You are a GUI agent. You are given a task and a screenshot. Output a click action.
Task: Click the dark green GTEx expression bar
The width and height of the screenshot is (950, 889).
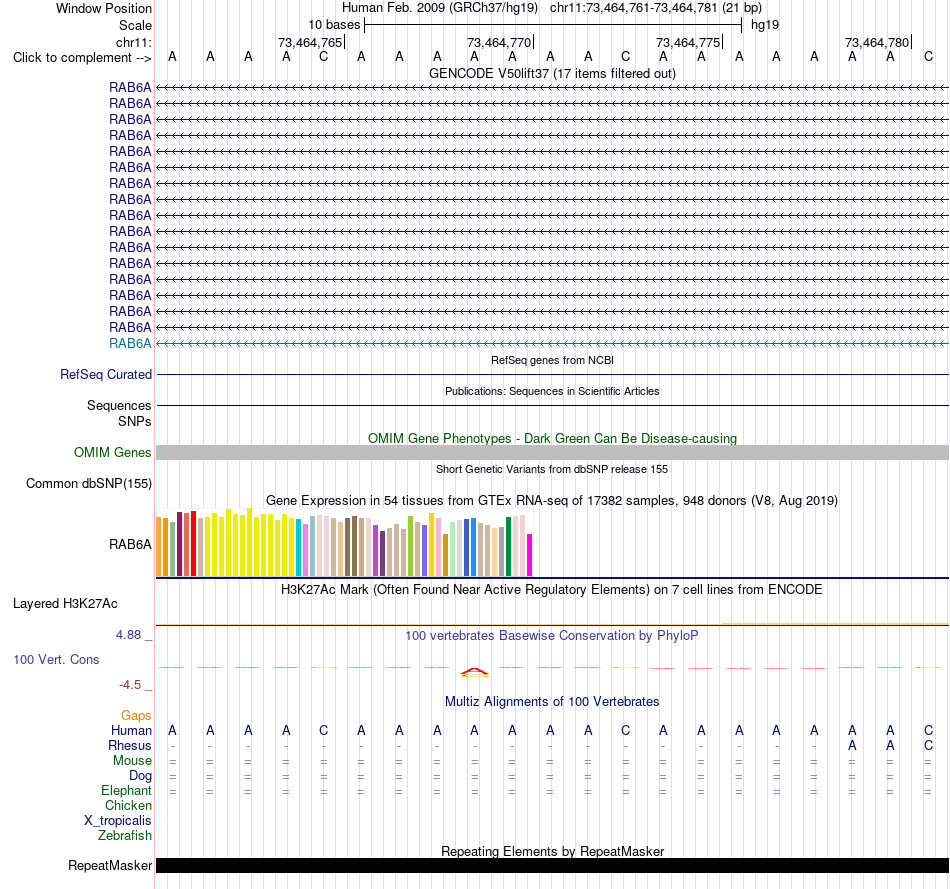(x=508, y=546)
